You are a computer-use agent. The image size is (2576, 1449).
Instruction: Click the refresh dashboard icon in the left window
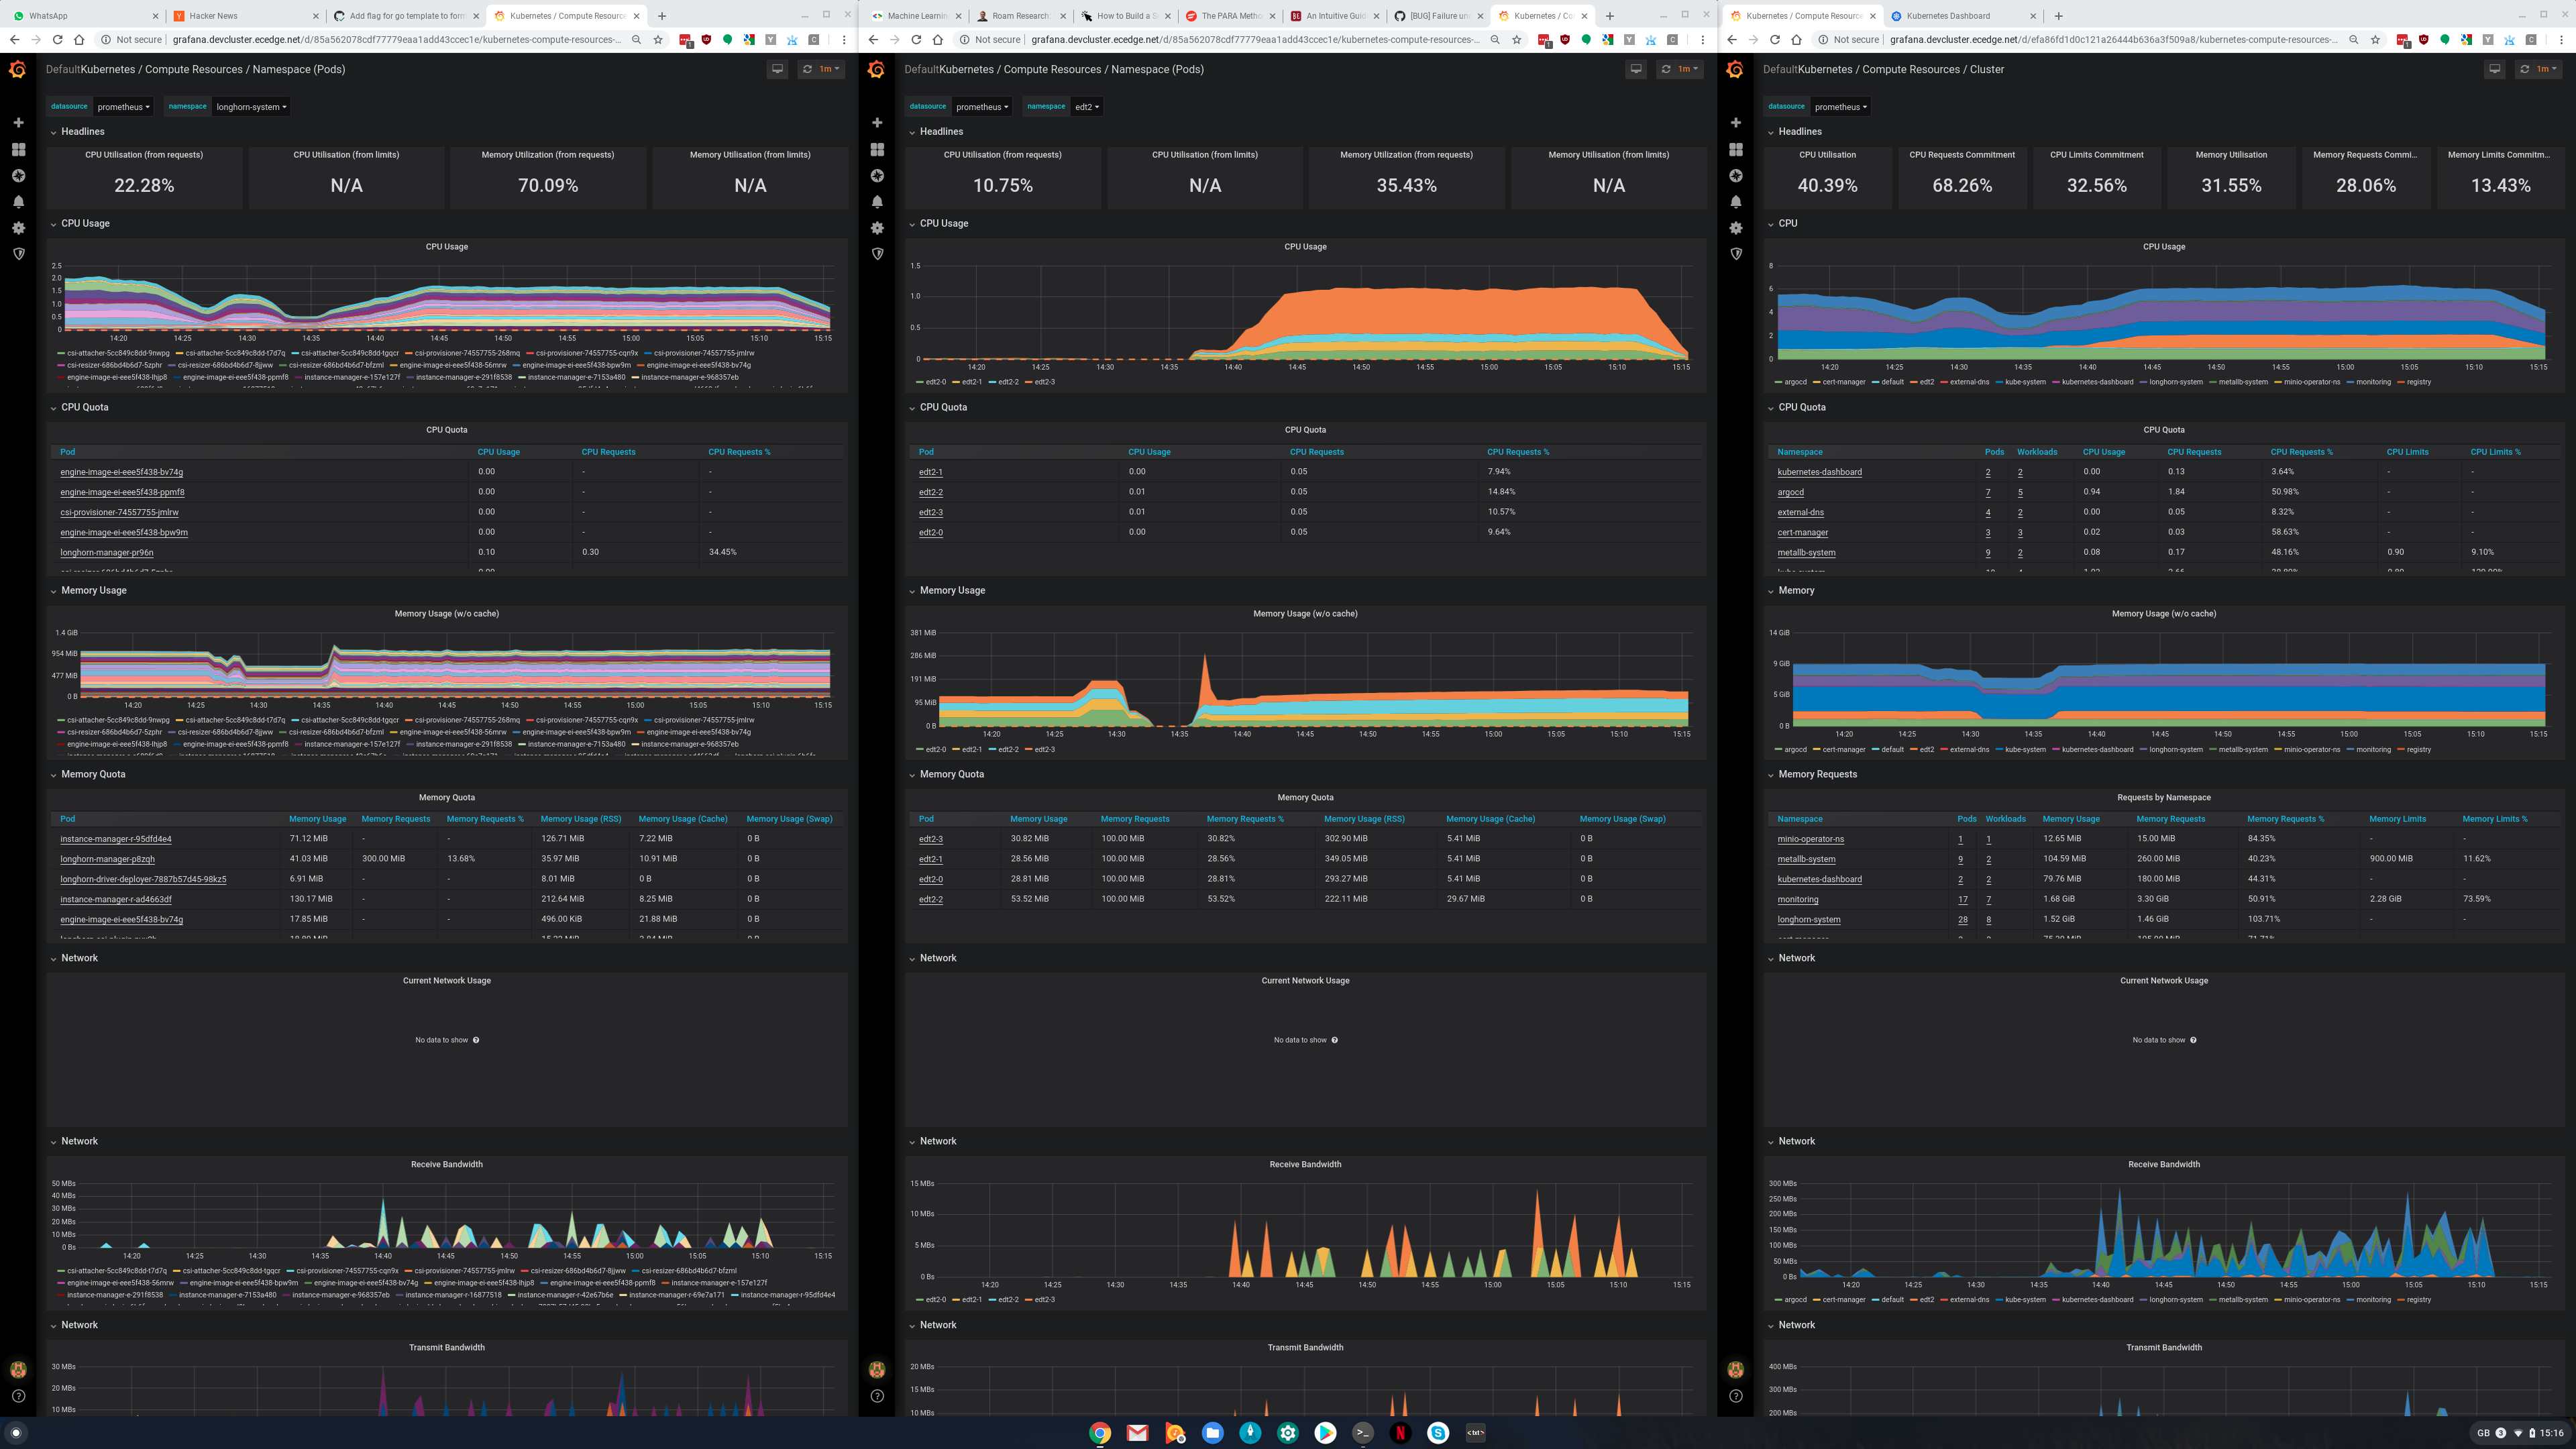pyautogui.click(x=807, y=69)
